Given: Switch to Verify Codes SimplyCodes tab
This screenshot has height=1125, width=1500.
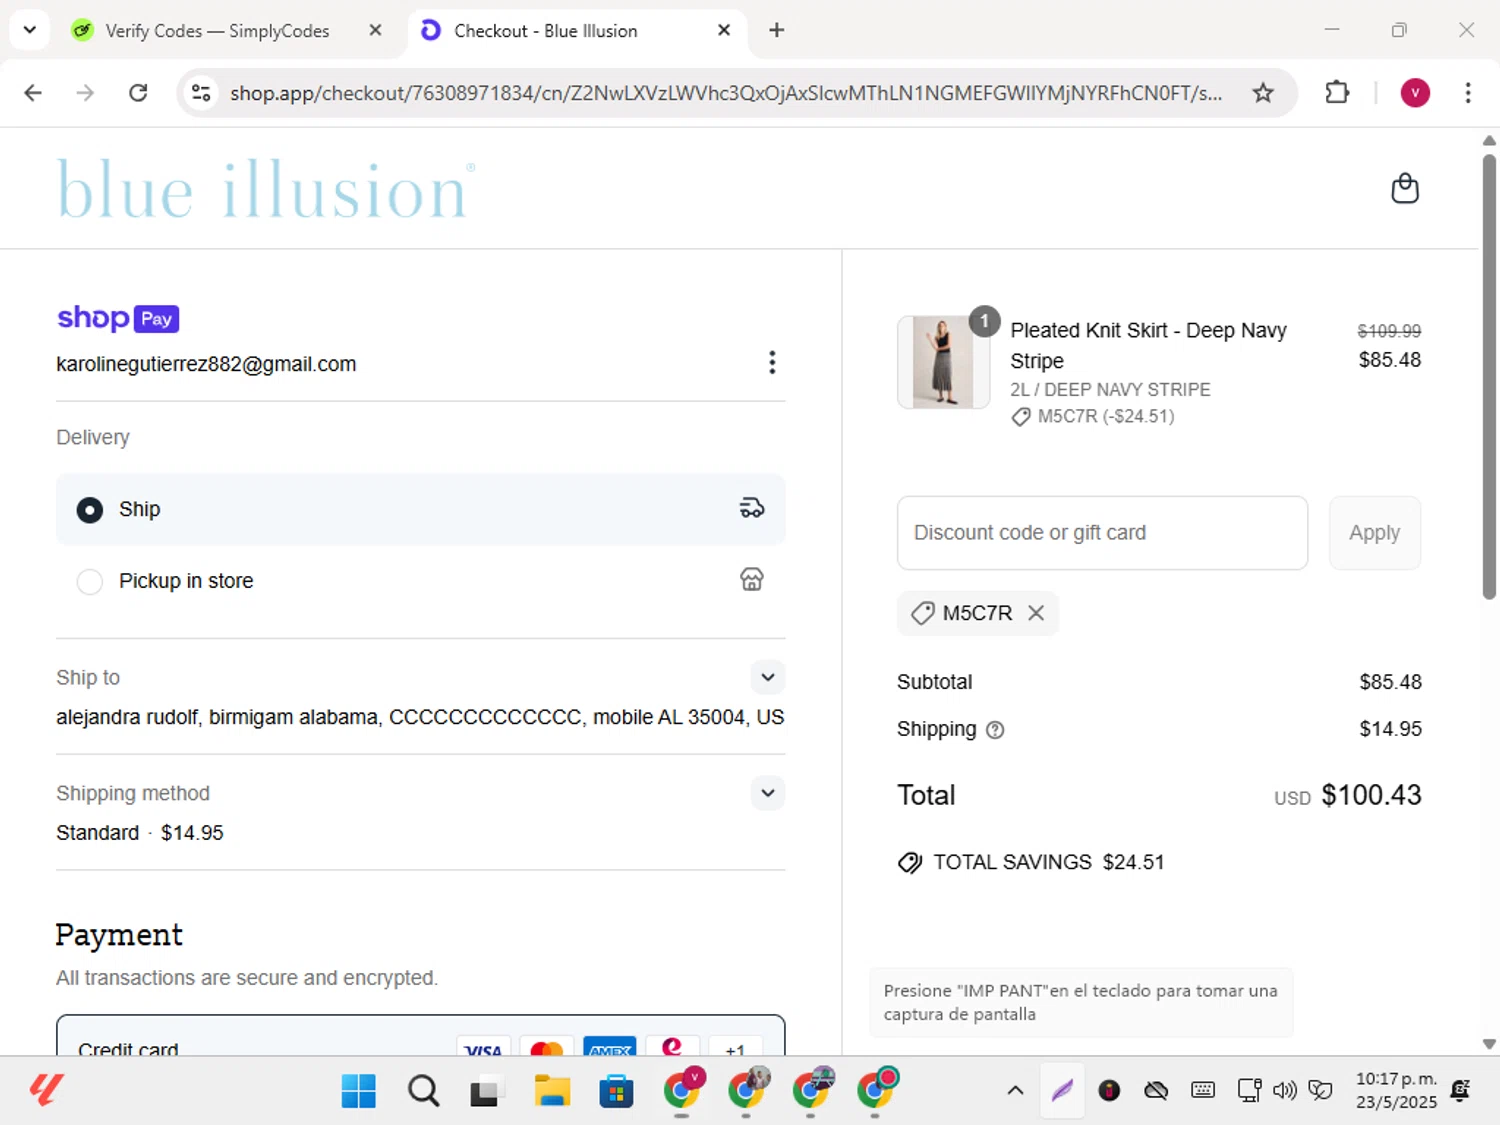Looking at the screenshot, I should click(217, 31).
